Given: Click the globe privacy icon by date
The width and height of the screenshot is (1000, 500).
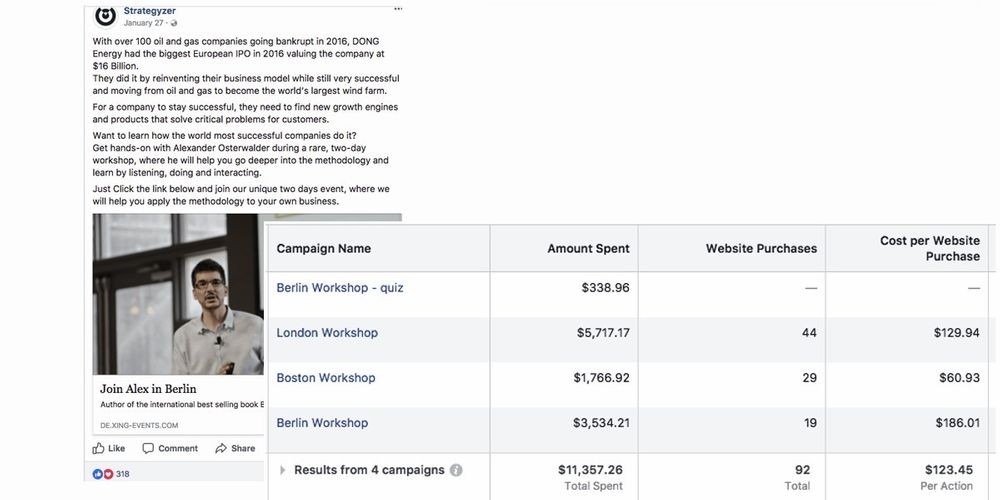Looking at the screenshot, I should (174, 24).
